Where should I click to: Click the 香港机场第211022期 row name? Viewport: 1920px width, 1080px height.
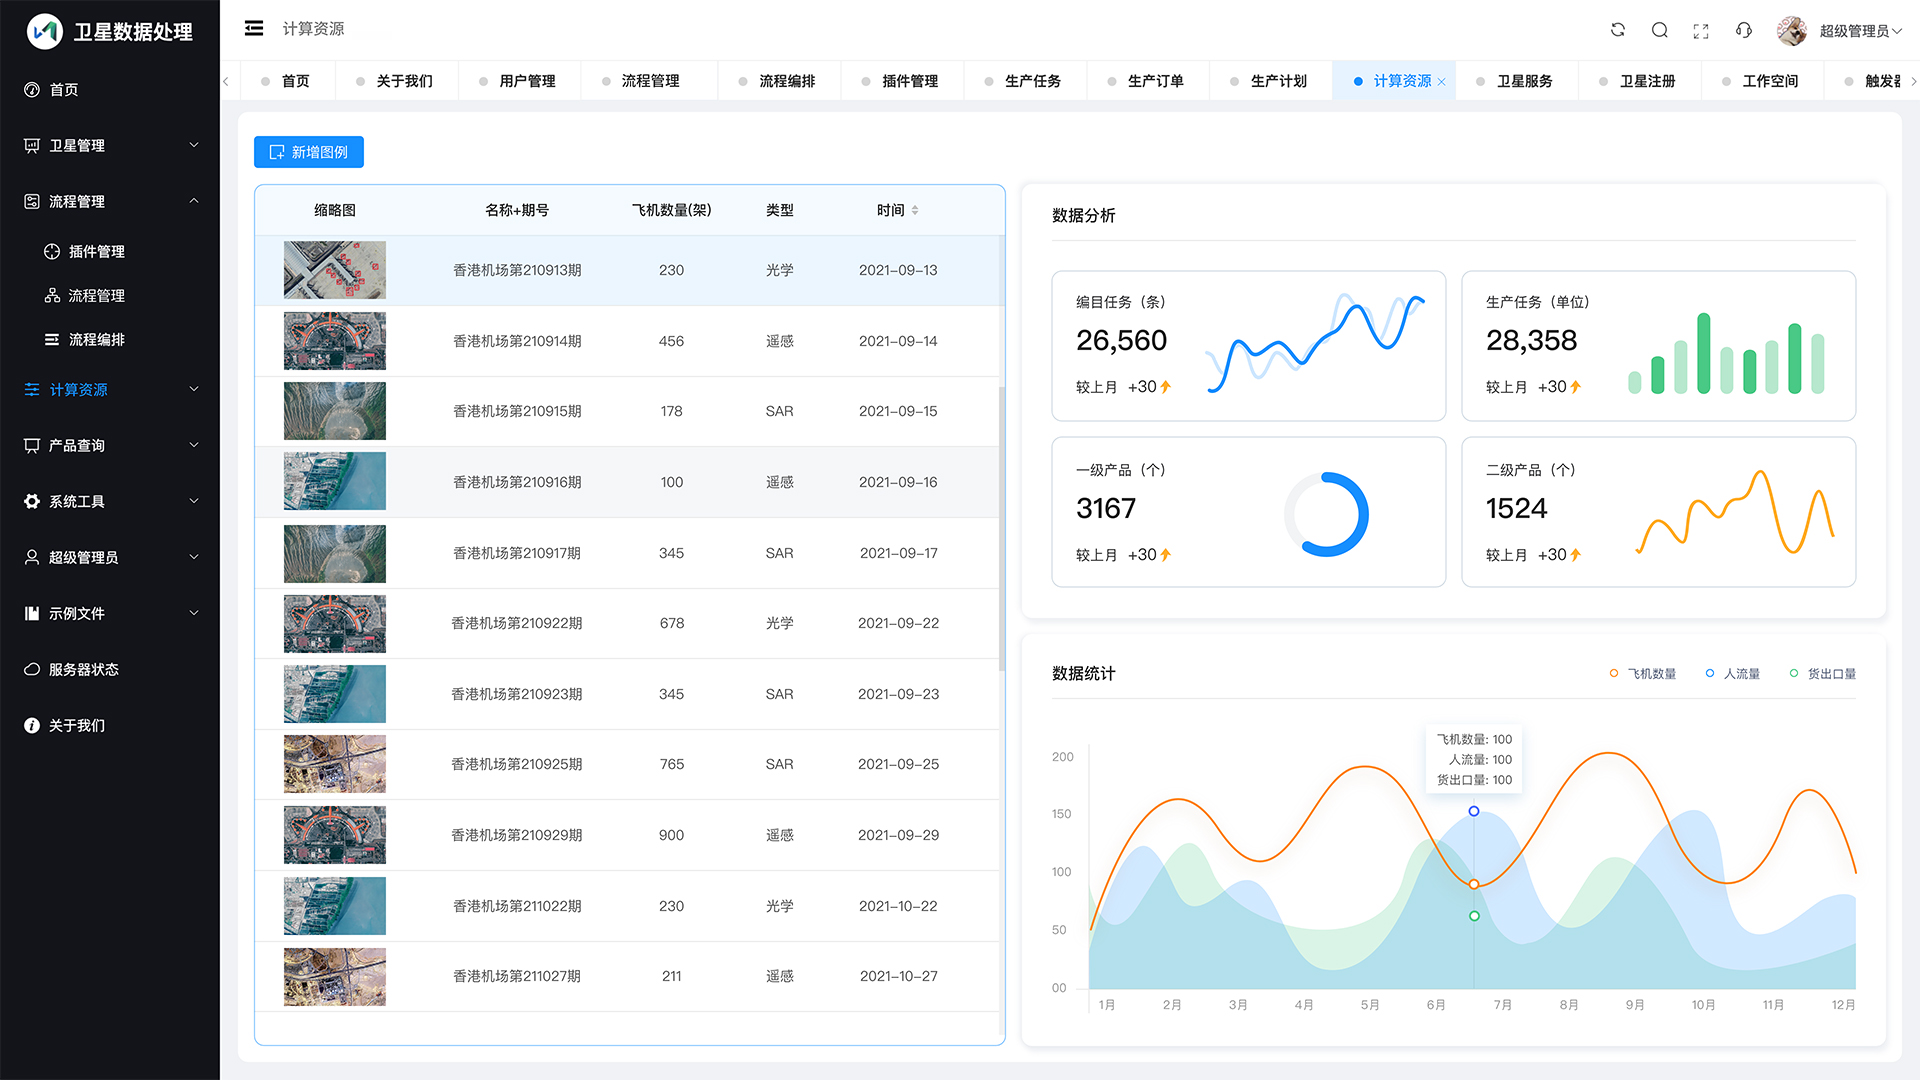517,906
